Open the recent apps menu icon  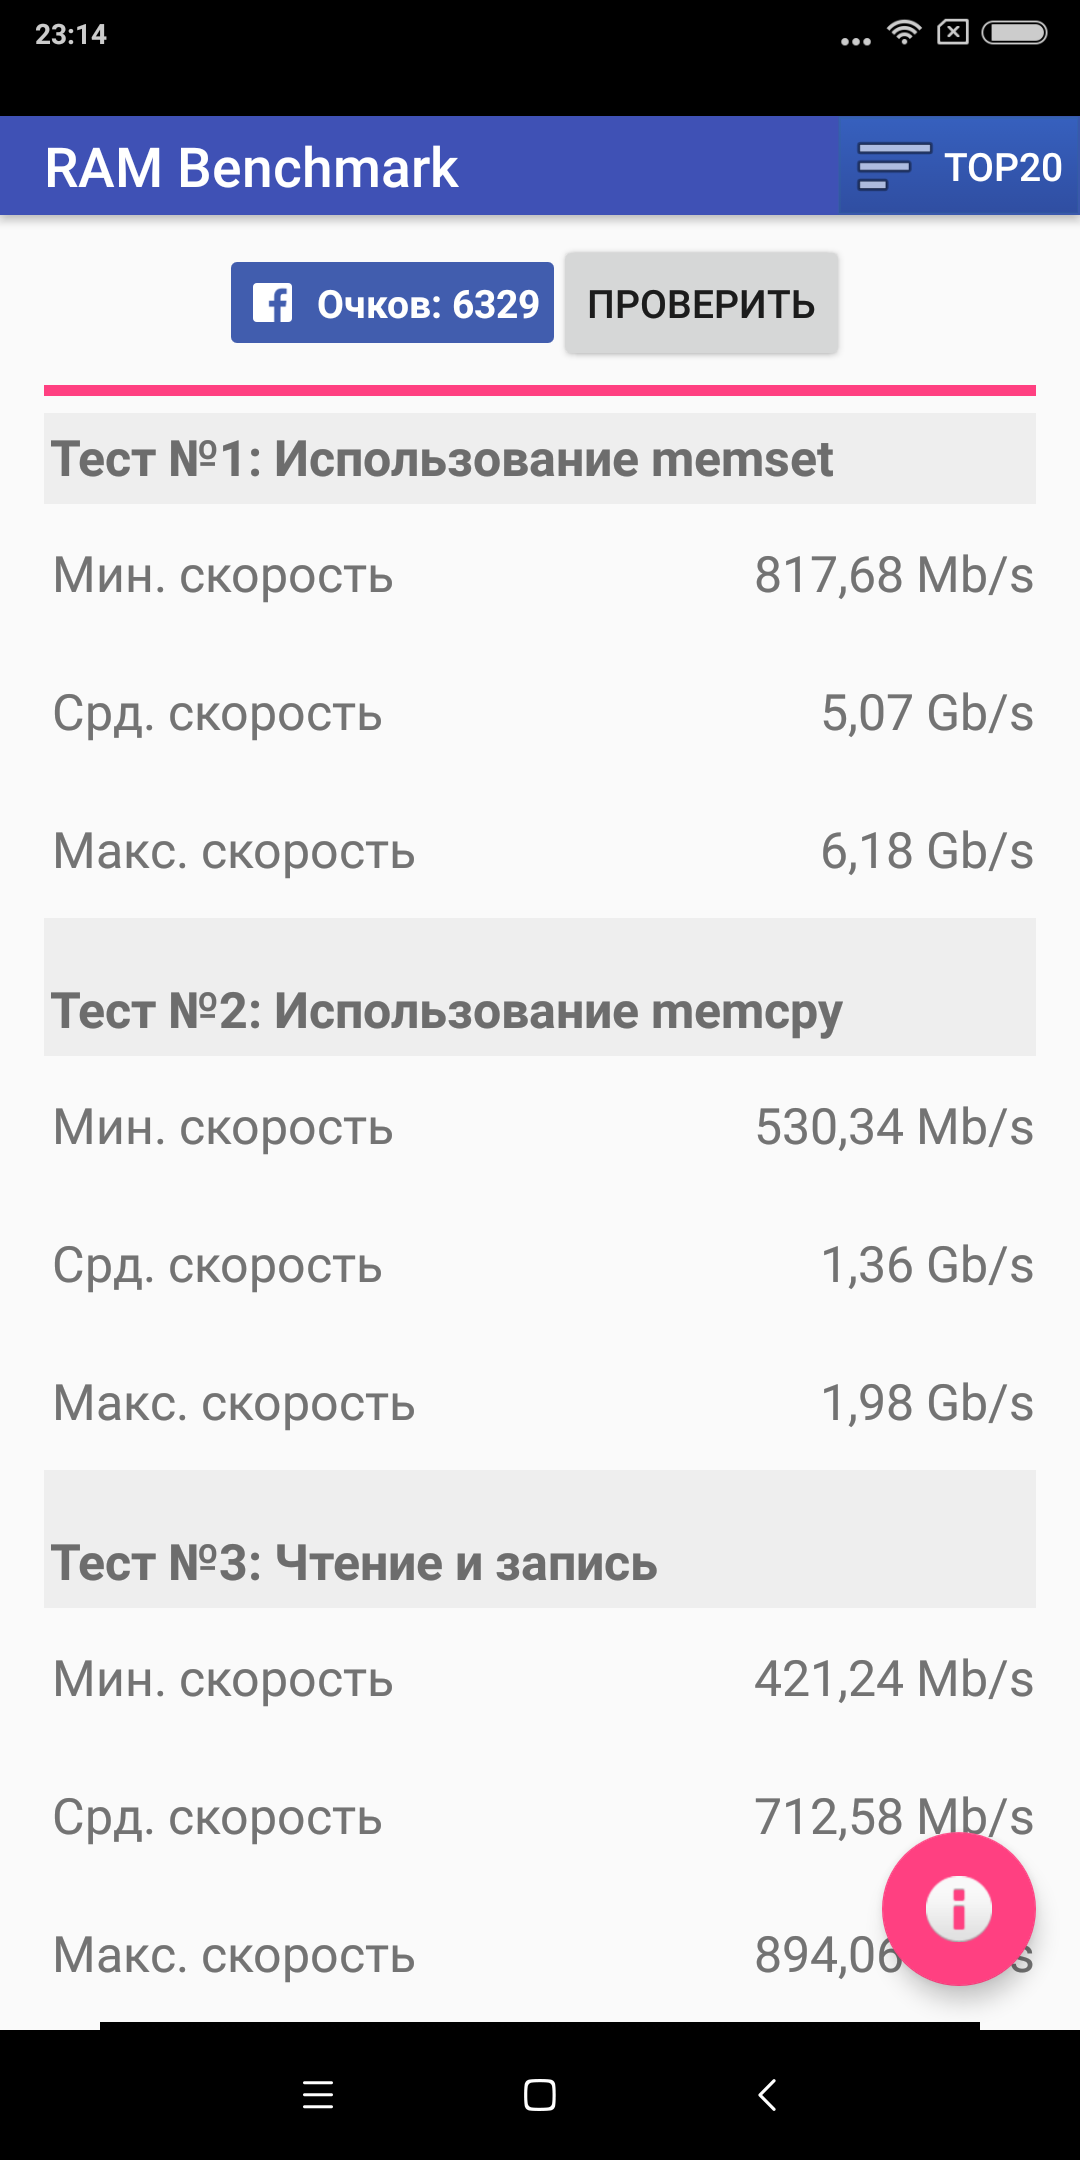tap(318, 2095)
